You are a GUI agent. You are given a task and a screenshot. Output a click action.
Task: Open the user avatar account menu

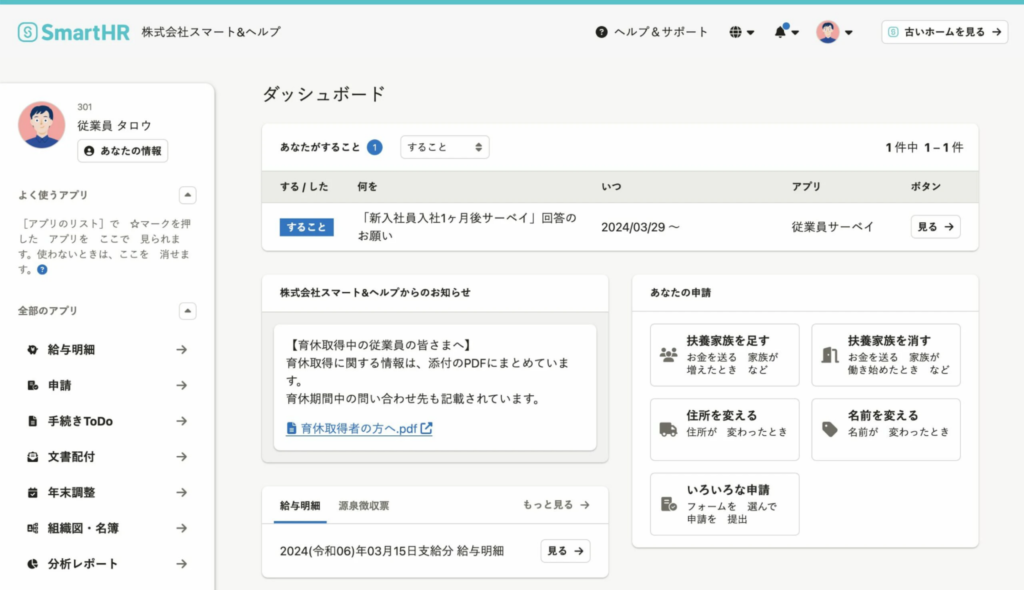(x=834, y=32)
